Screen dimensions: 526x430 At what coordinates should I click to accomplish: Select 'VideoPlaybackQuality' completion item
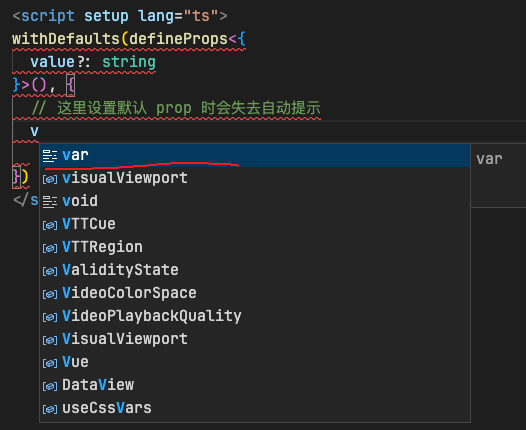pyautogui.click(x=255, y=316)
